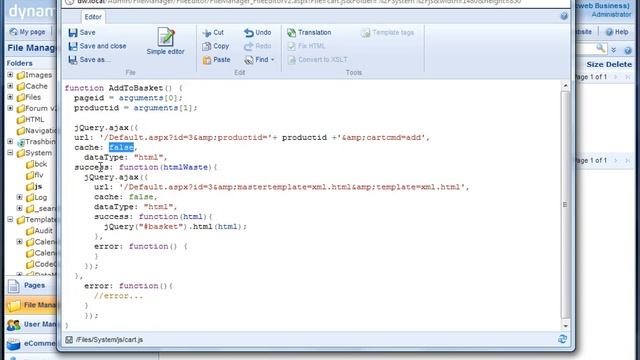Open User Management section in the sidebar
This screenshot has width=640, height=360.
point(31,324)
